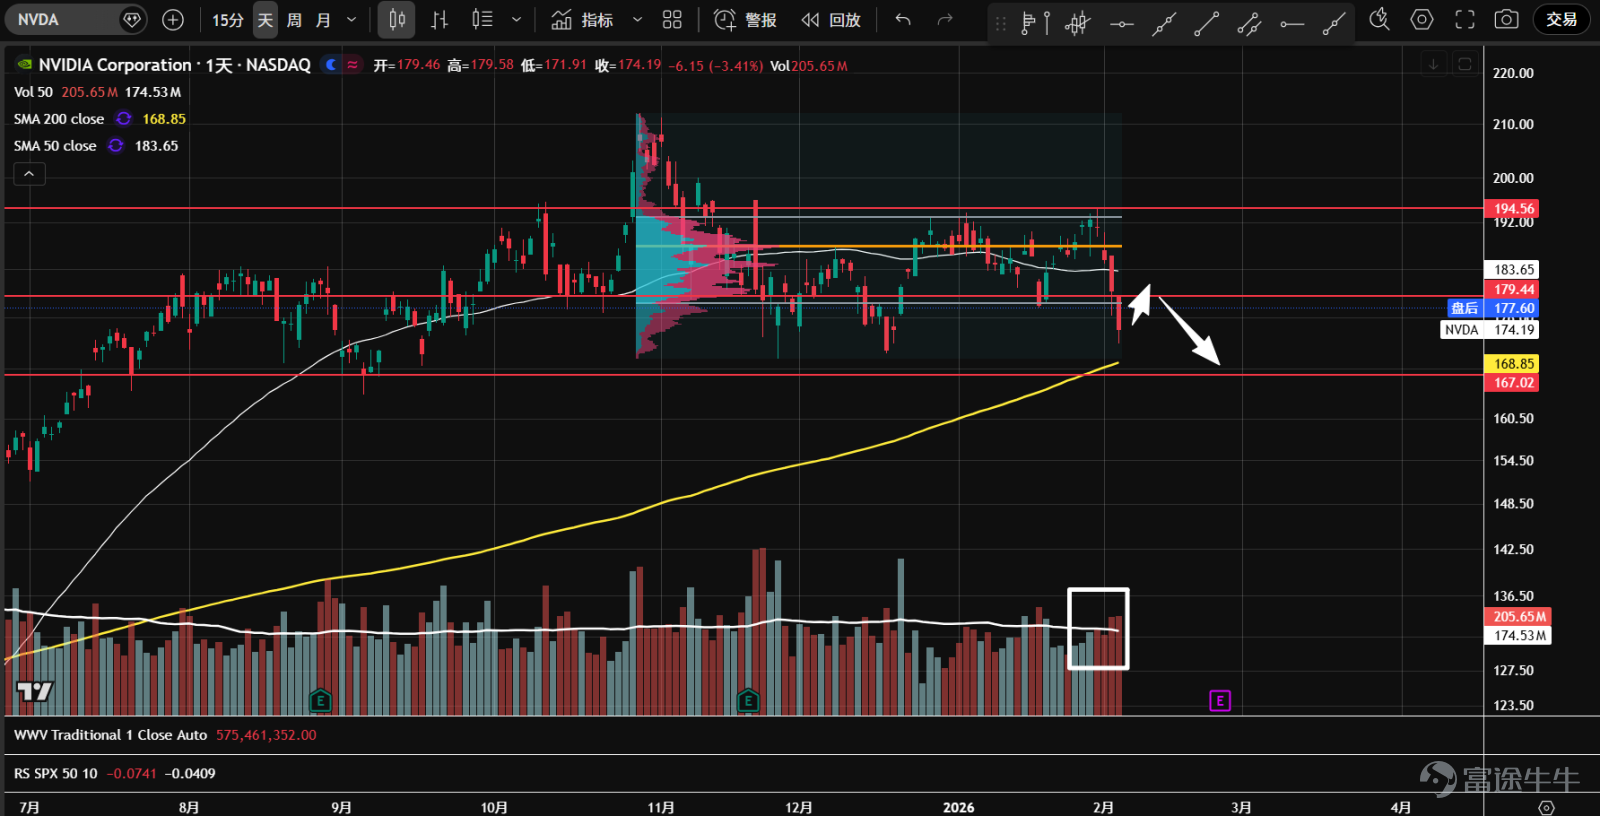Select the vertical pin line drawing tool
The height and width of the screenshot is (816, 1600).
coord(1046,23)
